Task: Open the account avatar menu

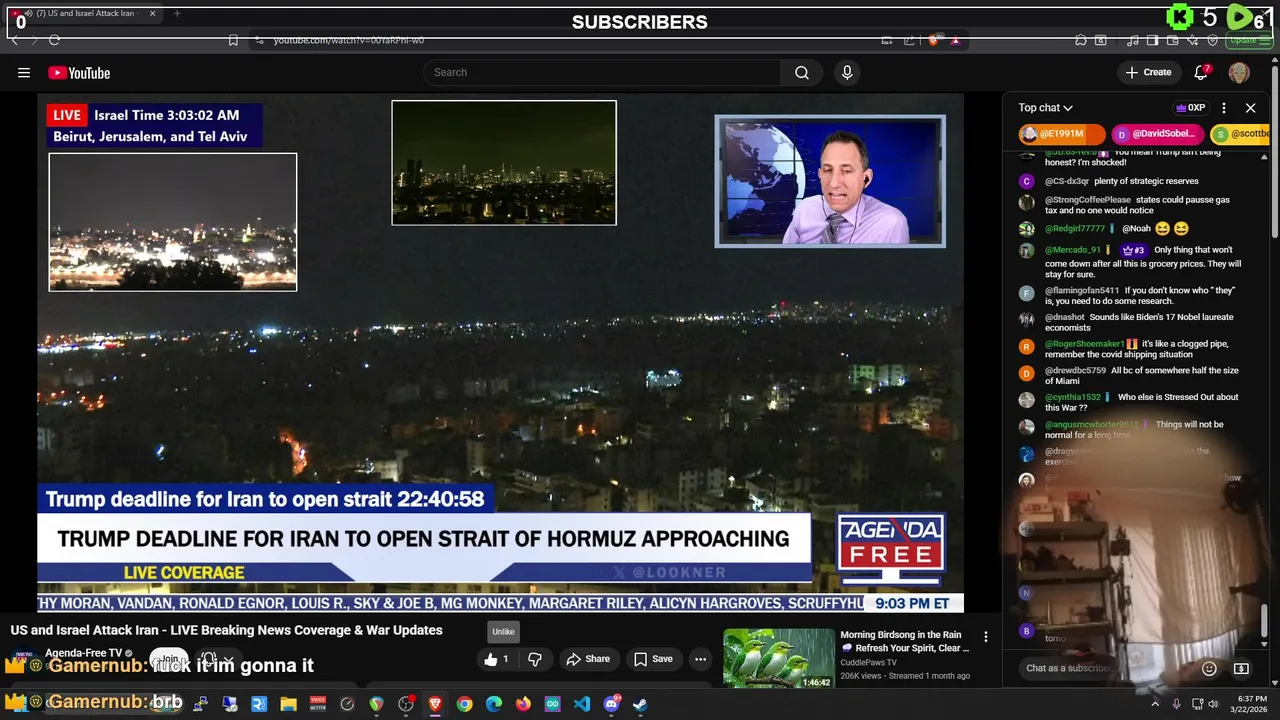Action: [1239, 72]
